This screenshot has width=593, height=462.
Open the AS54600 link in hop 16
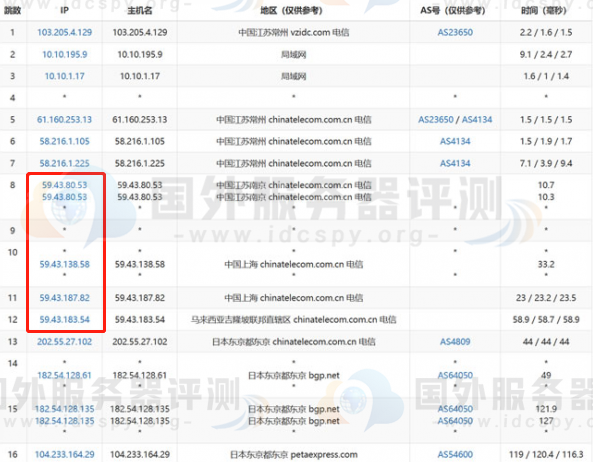455,454
